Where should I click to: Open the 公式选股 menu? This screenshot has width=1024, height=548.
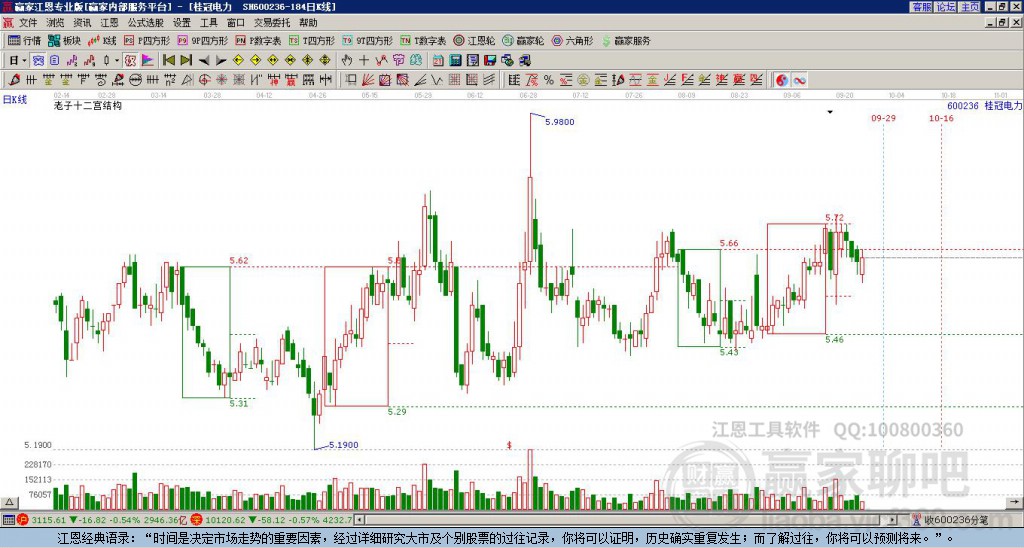coord(146,23)
